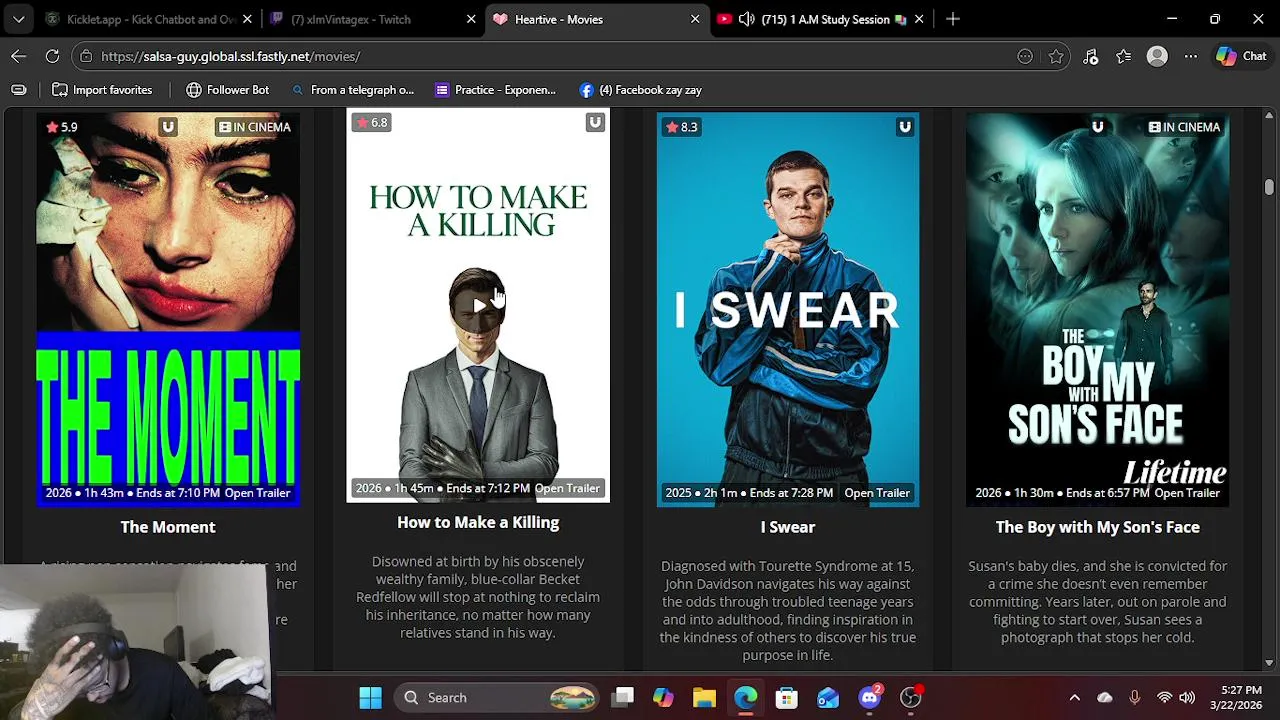The width and height of the screenshot is (1280, 720).
Task: Click the I Swear poster thumbnail
Action: [x=788, y=310]
